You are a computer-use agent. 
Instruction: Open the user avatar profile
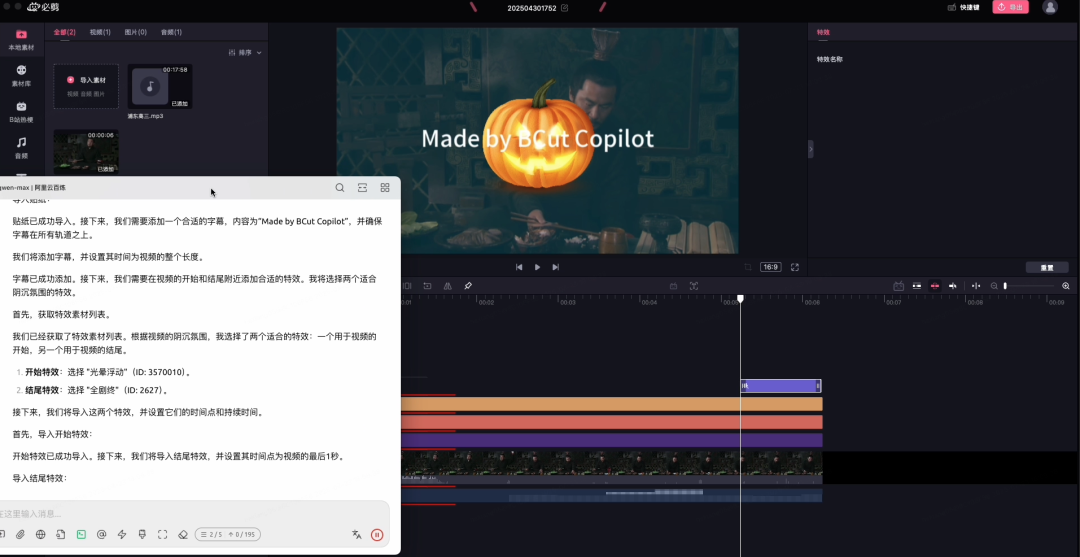[x=1050, y=7]
